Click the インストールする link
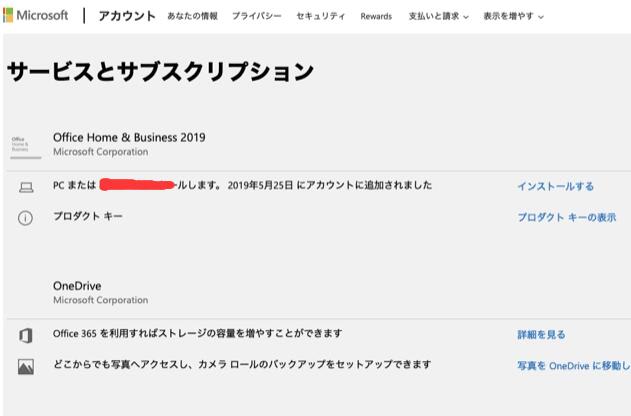631x416 pixels. (x=555, y=186)
